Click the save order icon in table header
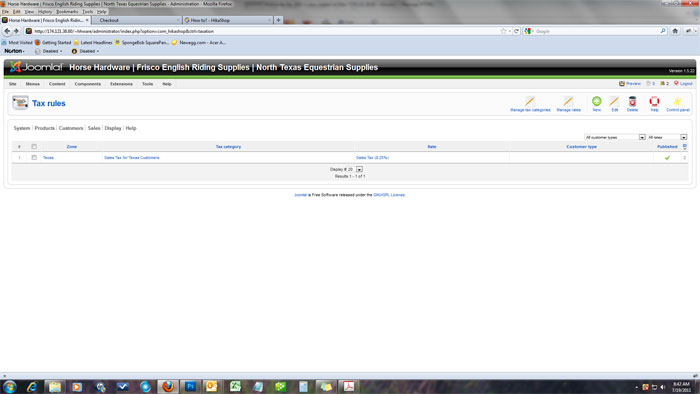Image resolution: width=700 pixels, height=394 pixels. pyautogui.click(x=684, y=146)
